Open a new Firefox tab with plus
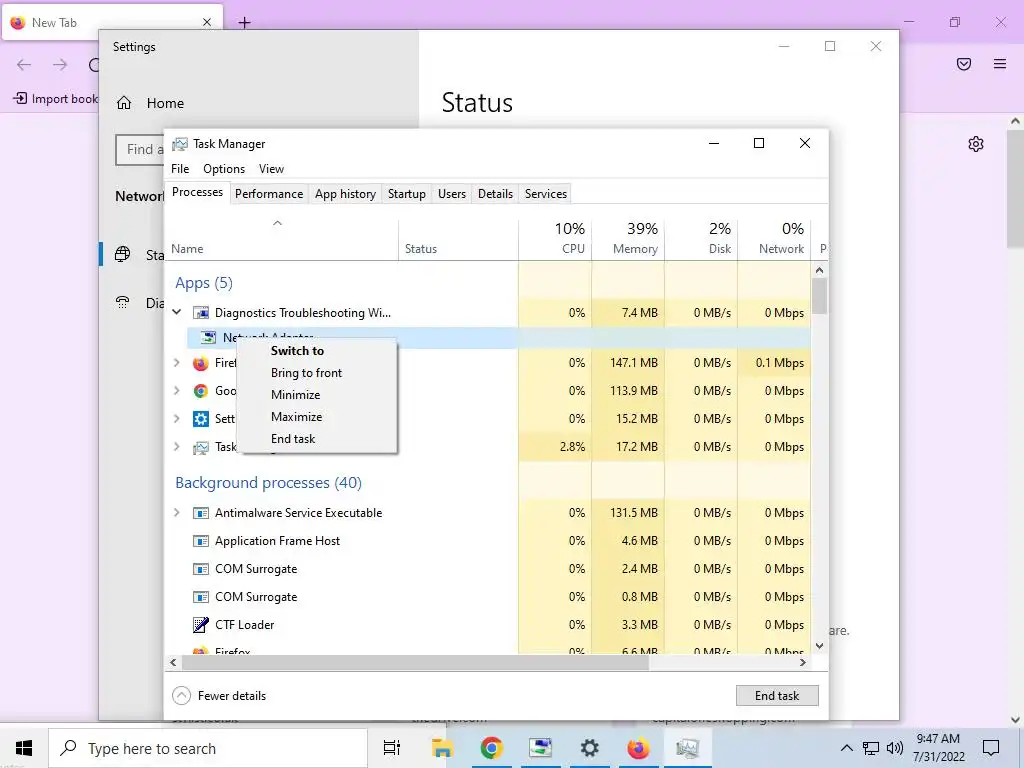 [x=244, y=23]
